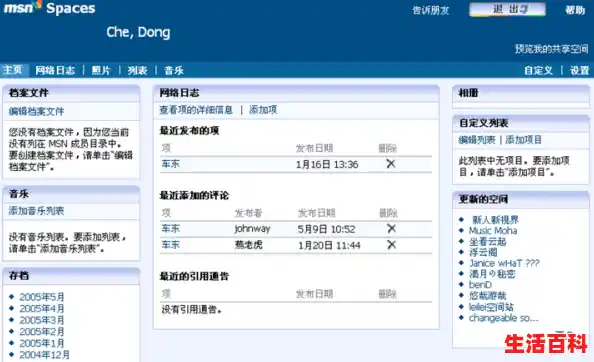Click the 没有引用通告 text
594x362 pixels.
coord(192,310)
